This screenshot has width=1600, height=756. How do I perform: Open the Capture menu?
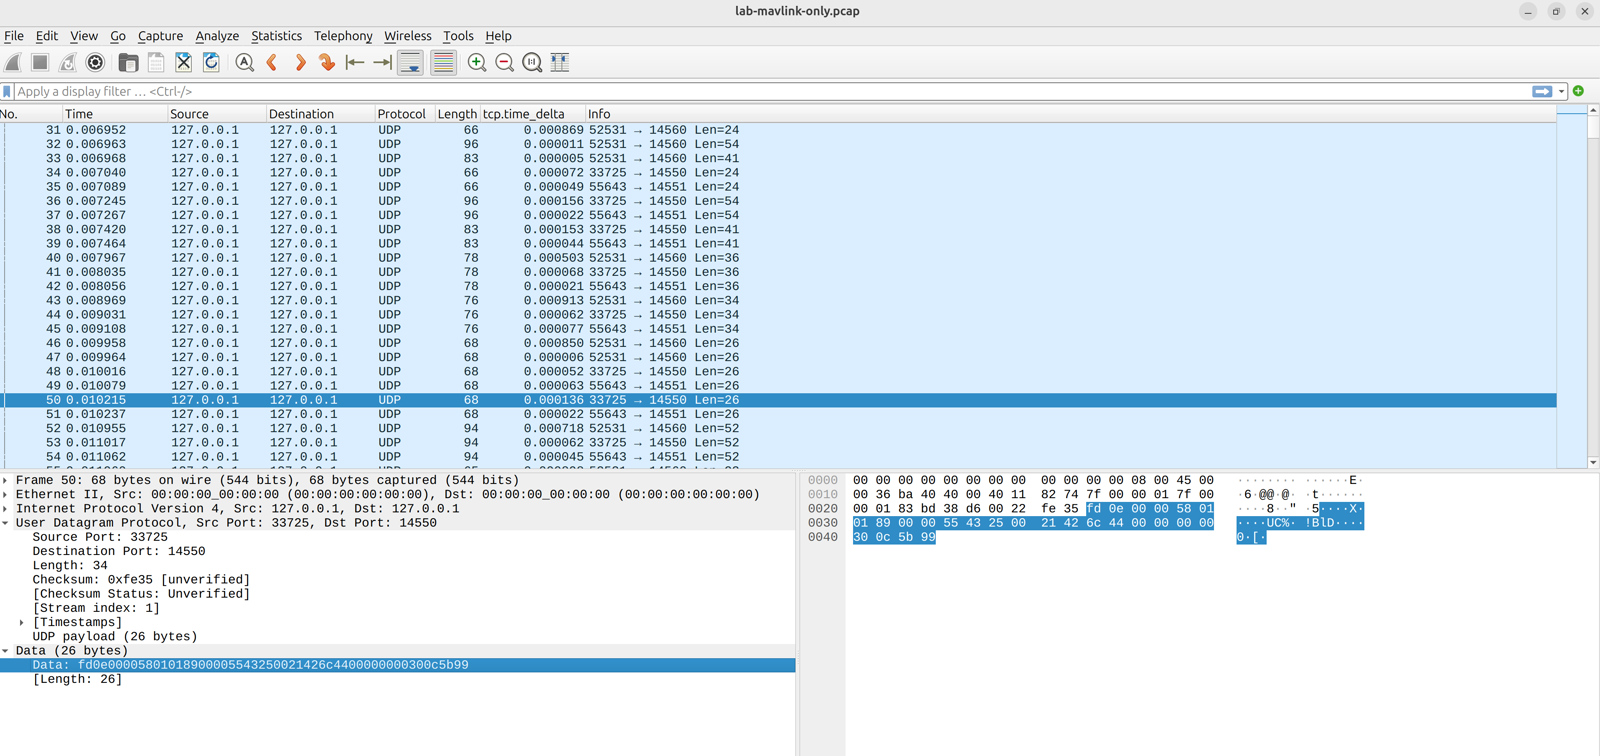pyautogui.click(x=160, y=36)
